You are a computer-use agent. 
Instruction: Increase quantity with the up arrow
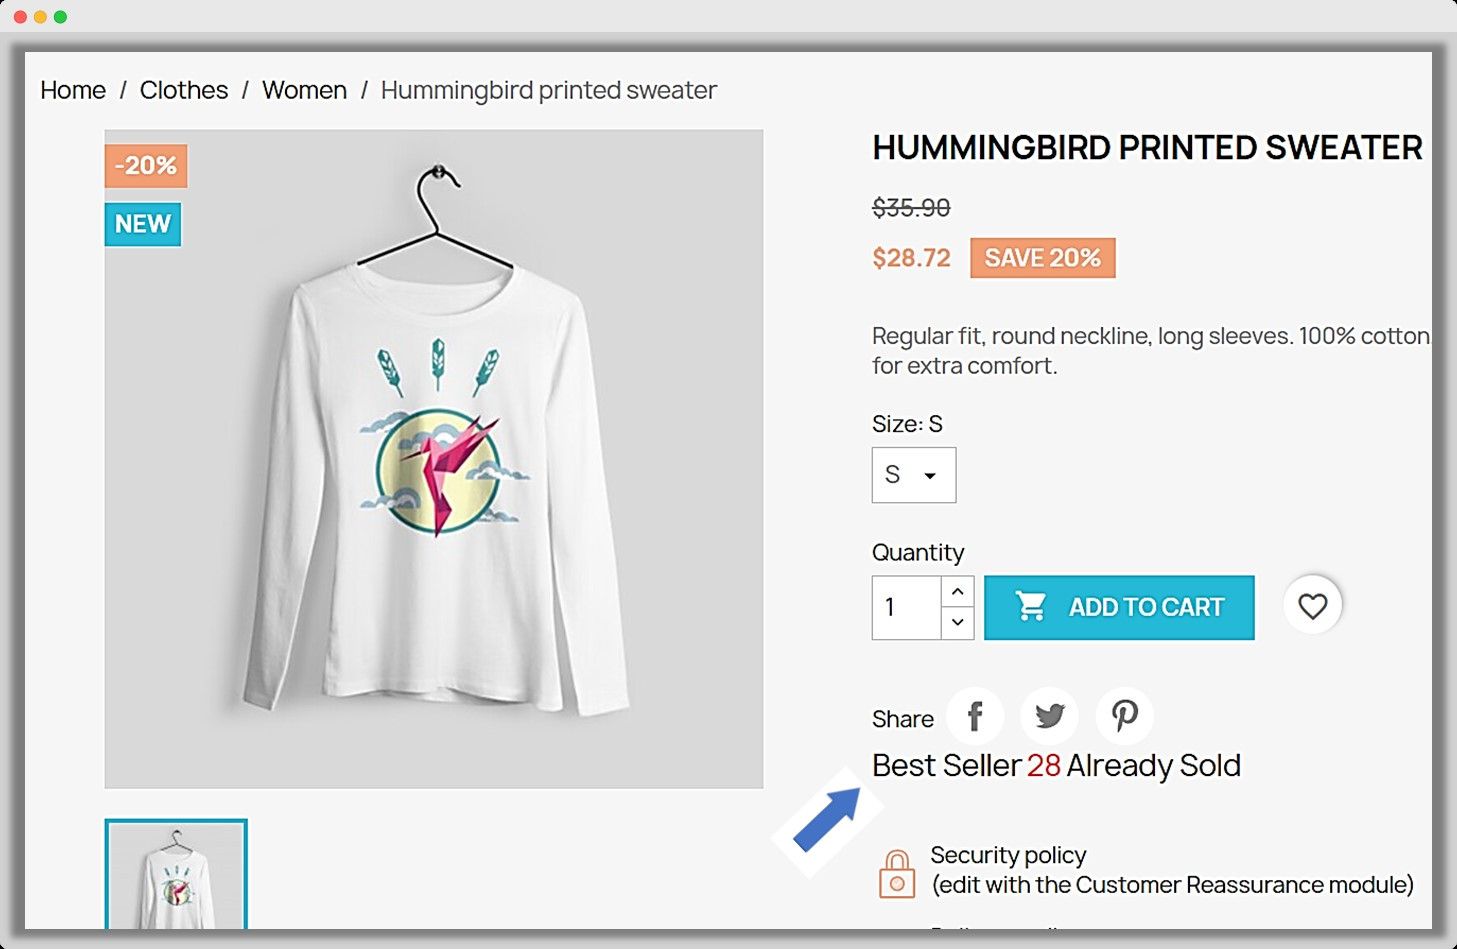(x=957, y=591)
